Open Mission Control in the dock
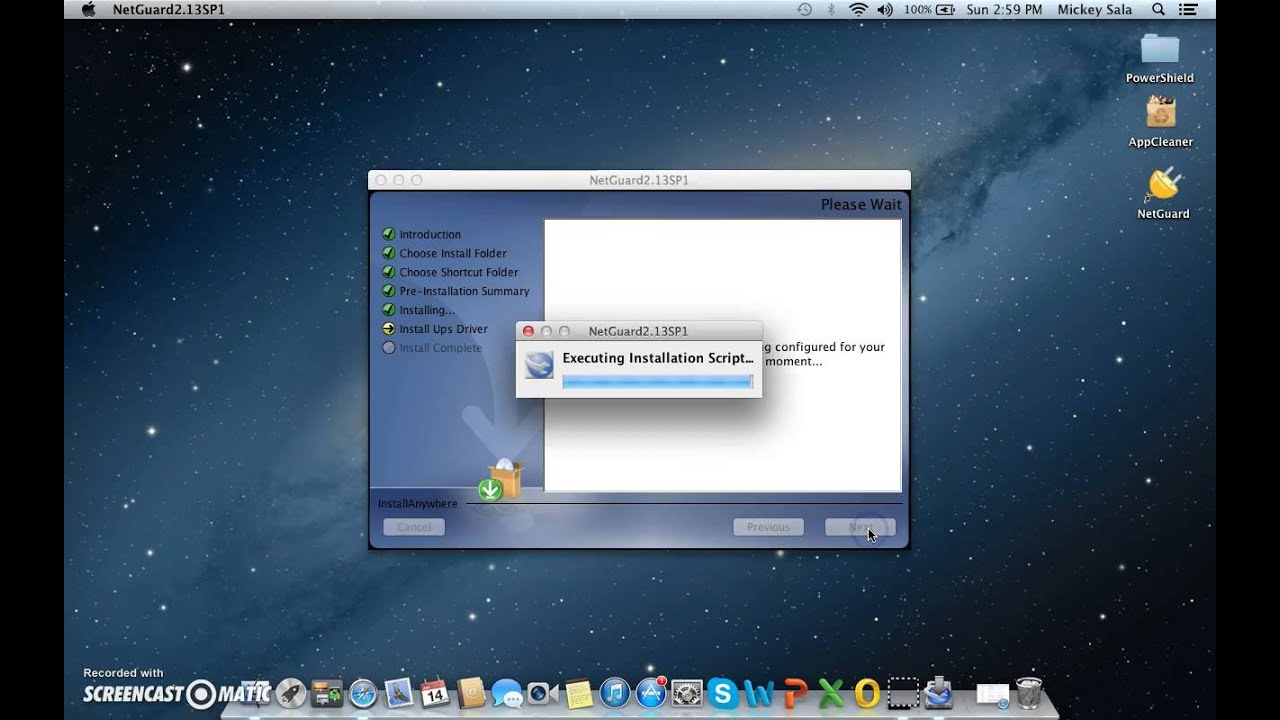Image resolution: width=1280 pixels, height=720 pixels. coord(327,693)
